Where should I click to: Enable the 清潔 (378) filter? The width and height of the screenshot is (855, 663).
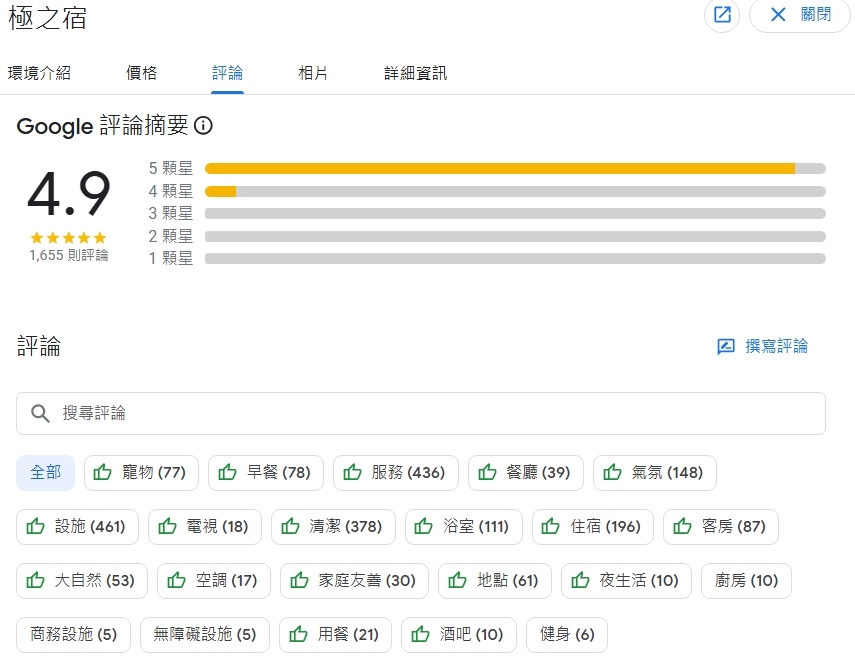[x=333, y=526]
